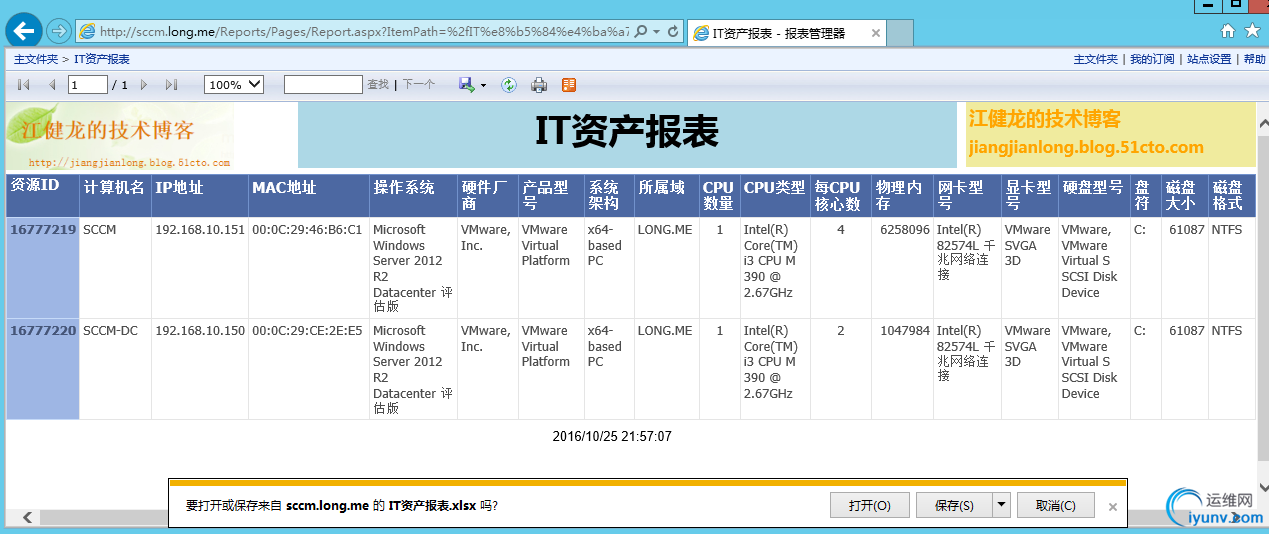Jump to first report page
Screen dimensions: 1269x534
point(24,85)
